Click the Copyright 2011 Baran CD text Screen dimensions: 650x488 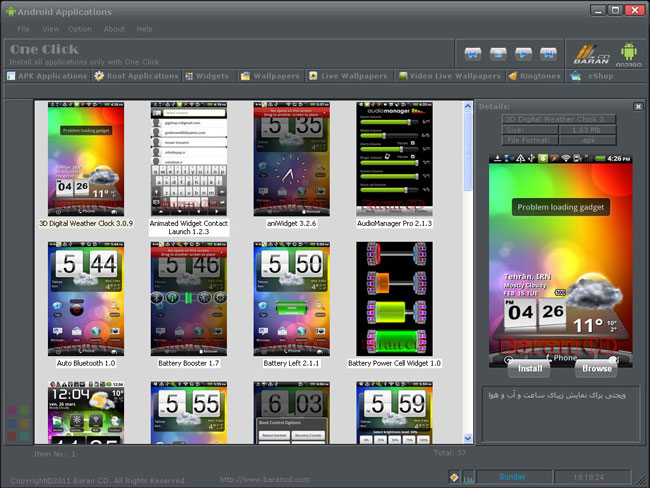[98, 481]
